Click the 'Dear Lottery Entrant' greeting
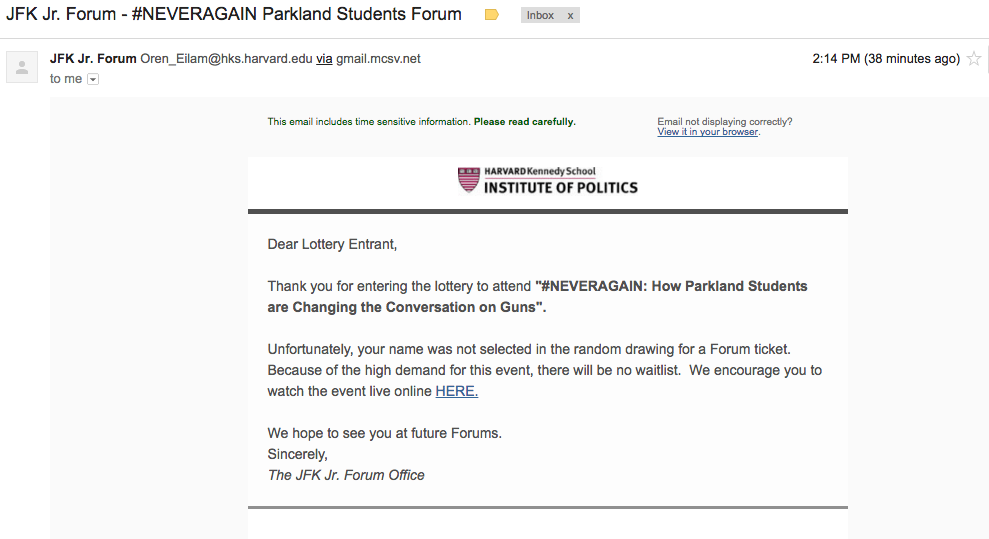Image resolution: width=989 pixels, height=539 pixels. [x=332, y=245]
